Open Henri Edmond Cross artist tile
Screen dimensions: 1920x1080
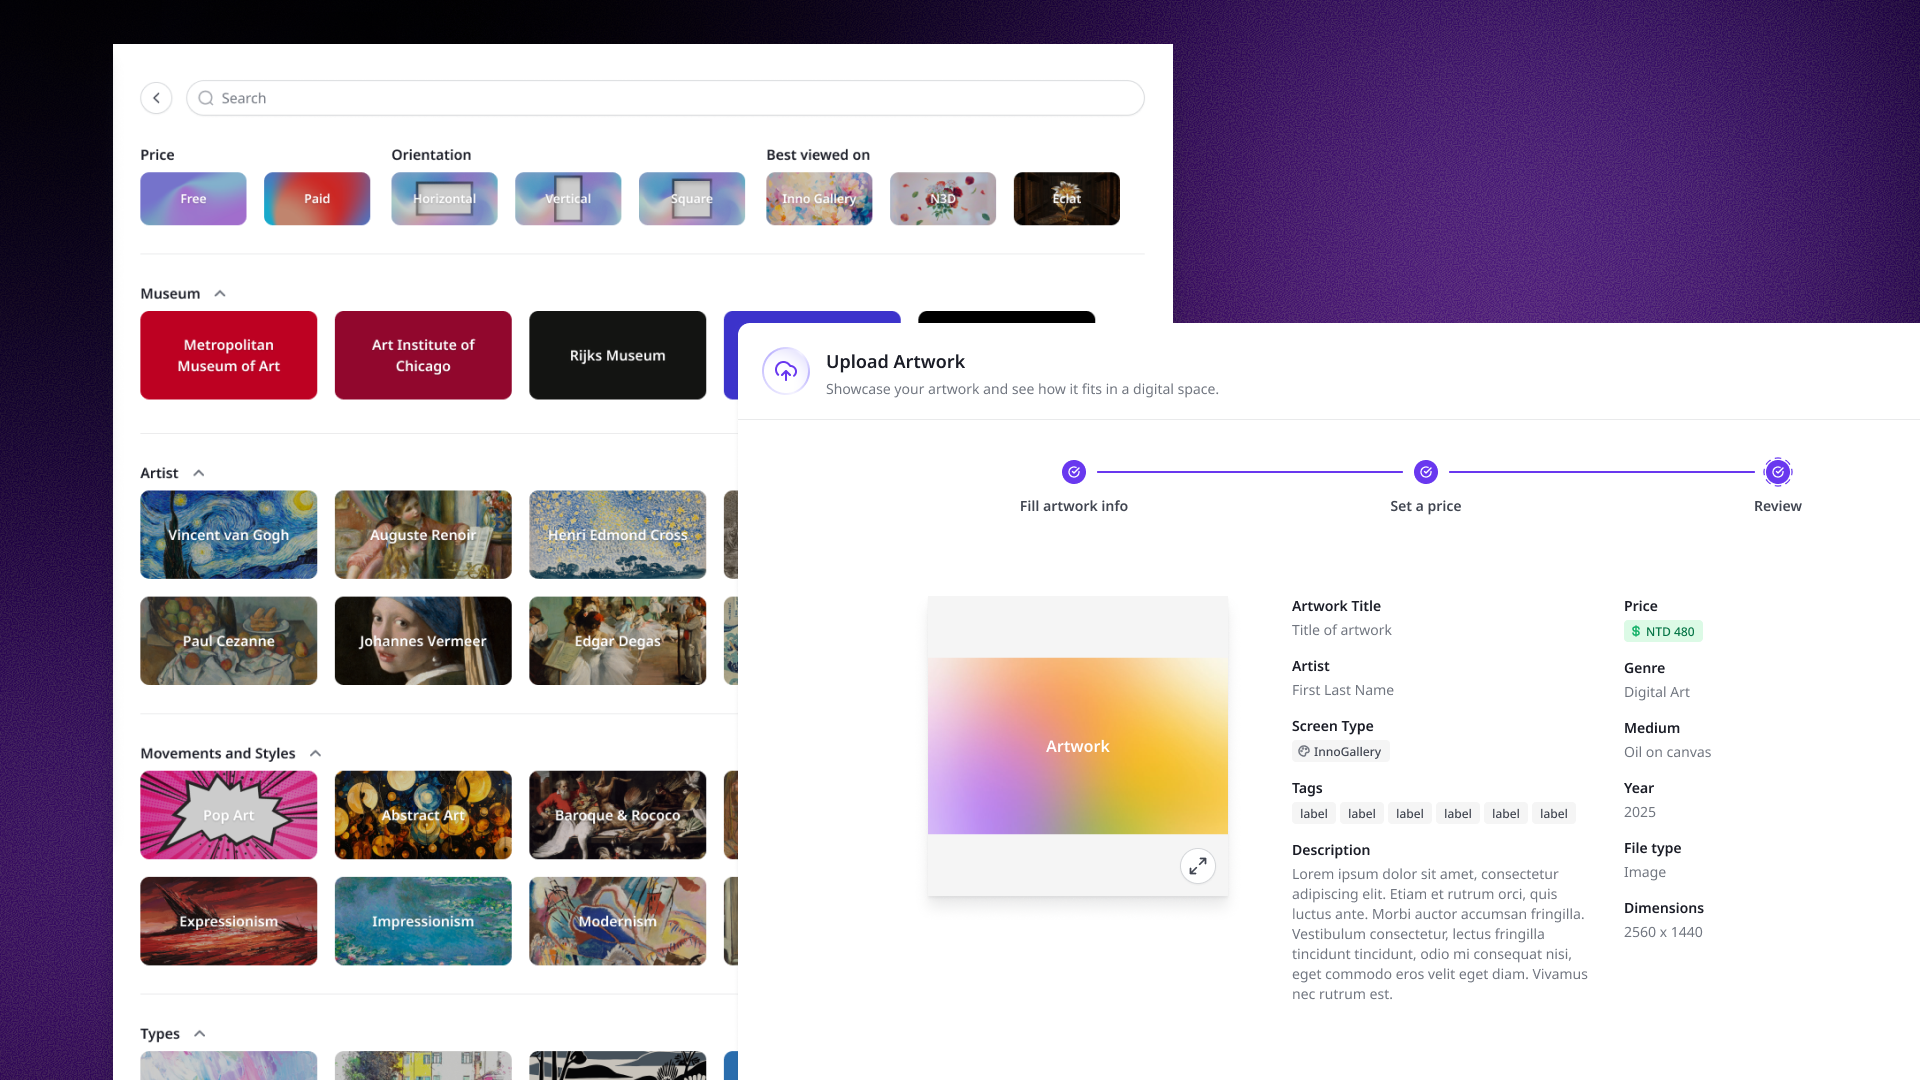(618, 535)
